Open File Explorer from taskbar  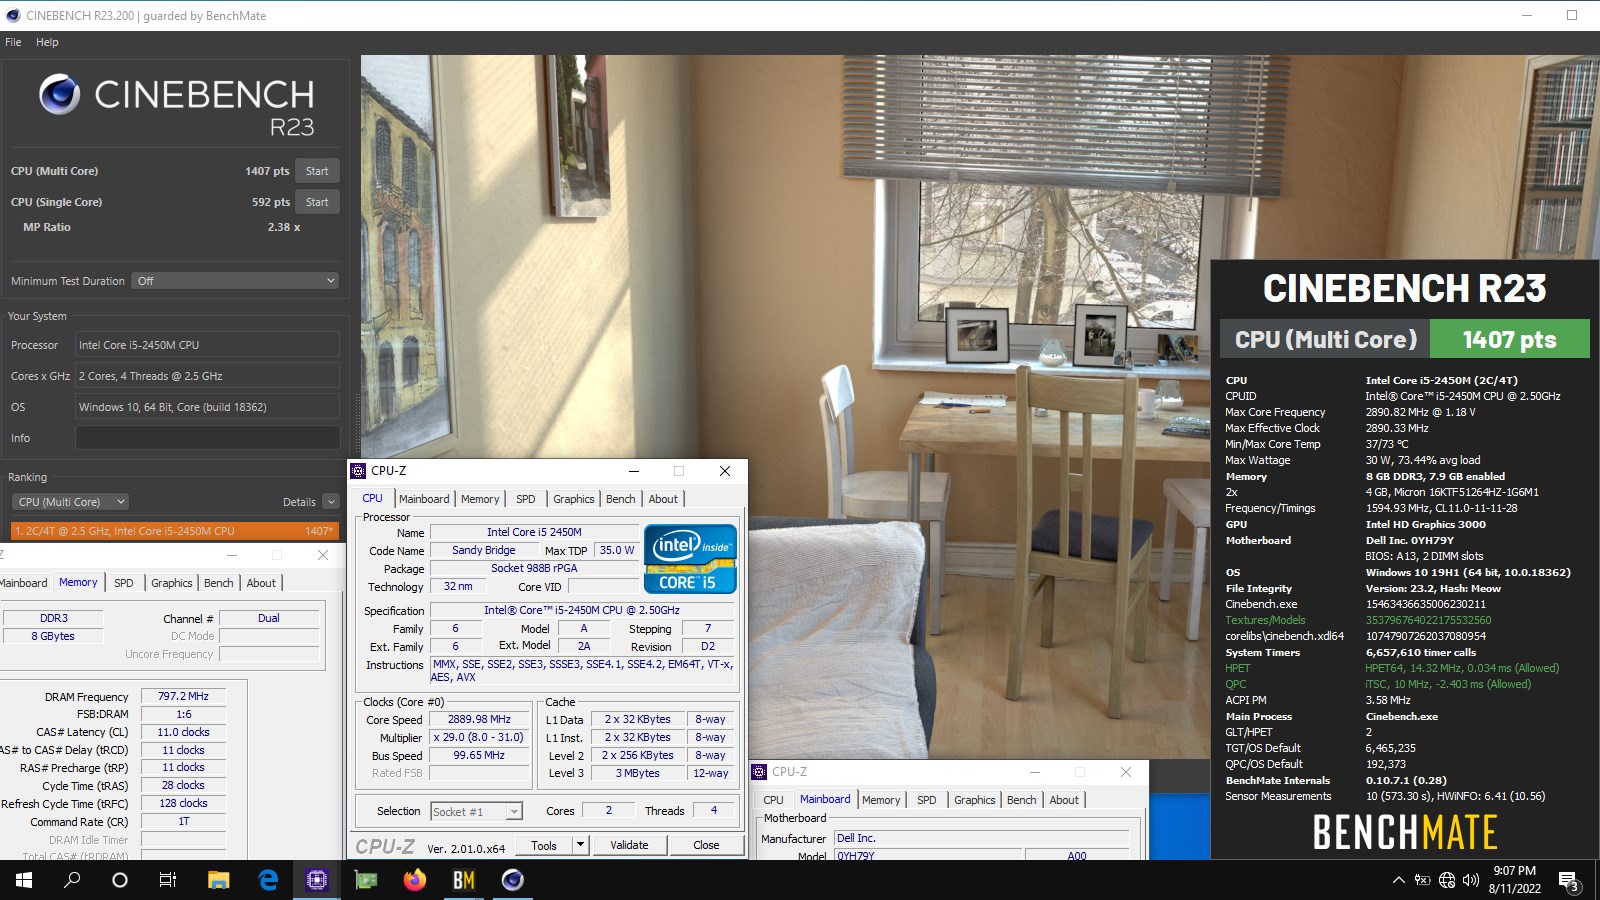[x=219, y=880]
